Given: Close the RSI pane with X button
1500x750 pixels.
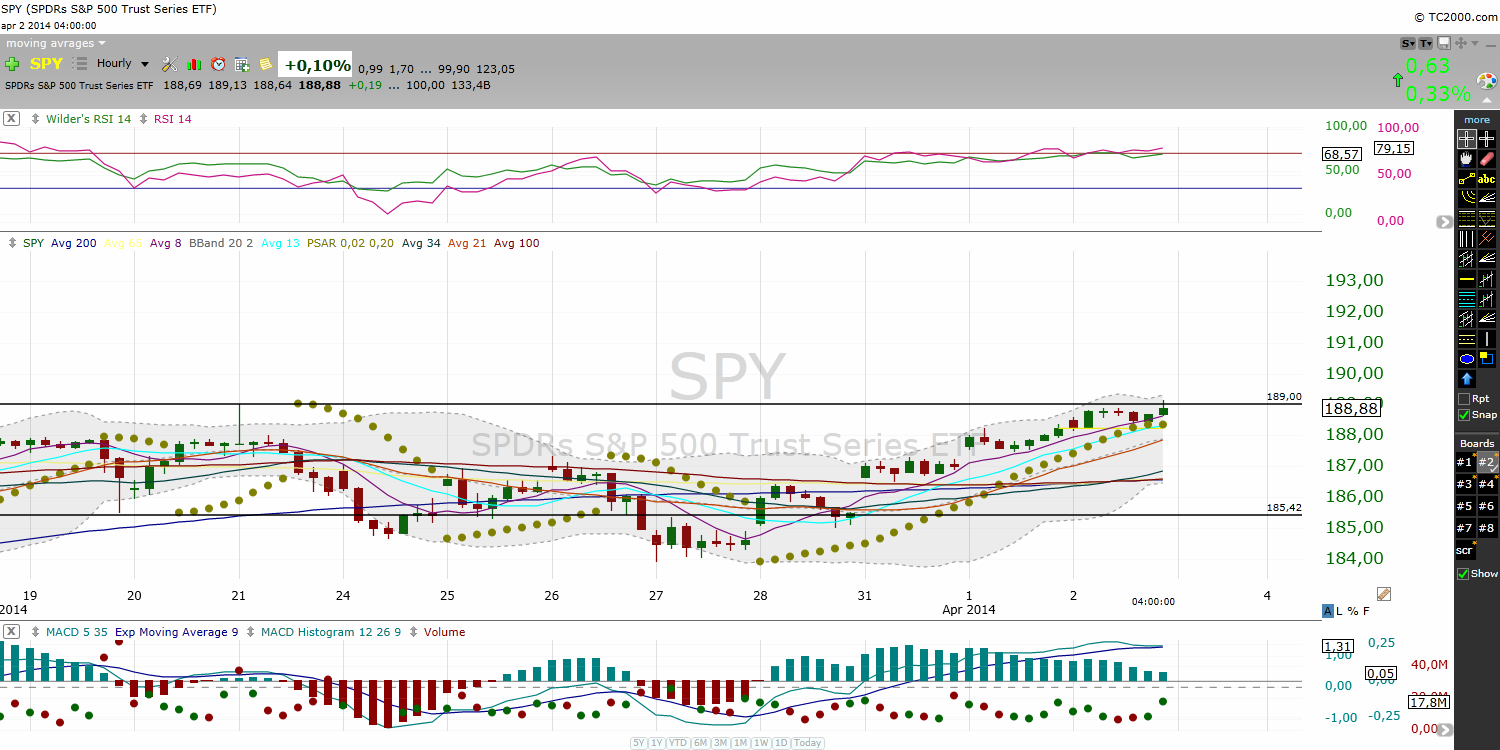Looking at the screenshot, I should pyautogui.click(x=11, y=118).
